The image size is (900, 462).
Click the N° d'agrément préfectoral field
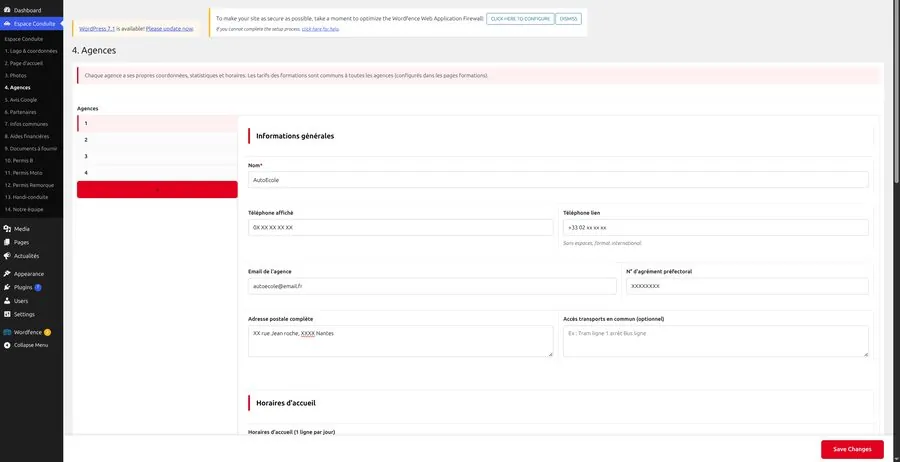pyautogui.click(x=747, y=286)
